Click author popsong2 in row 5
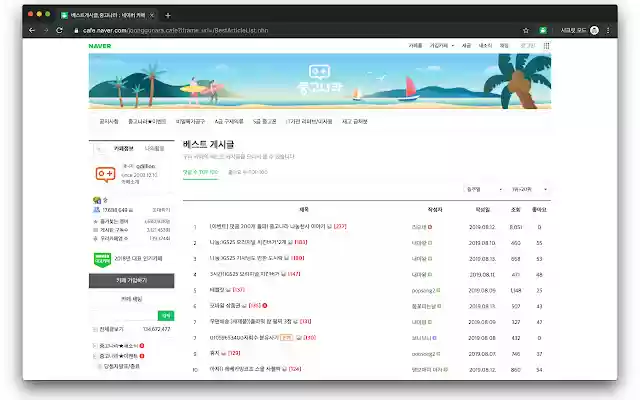The height and width of the screenshot is (400, 640). [423, 291]
